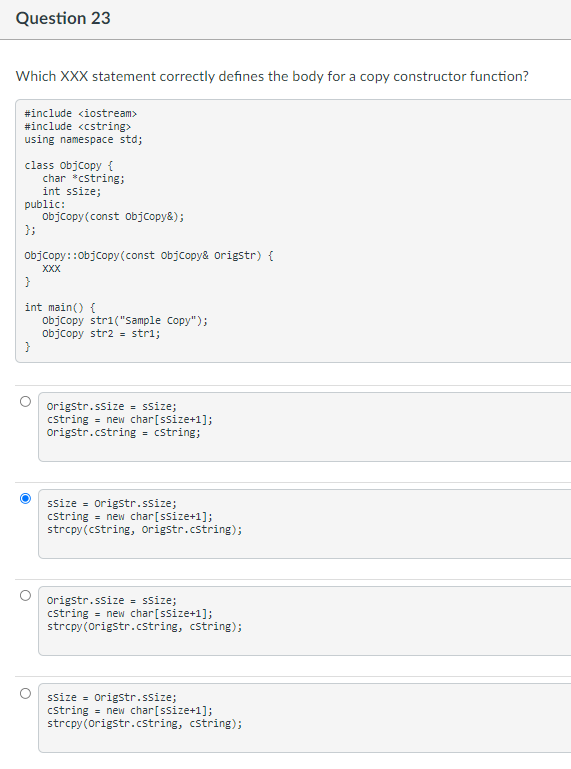The image size is (571, 769).
Task: Click 'strcpy(cString, OrigStr.cString);' in second option
Action: point(145,530)
